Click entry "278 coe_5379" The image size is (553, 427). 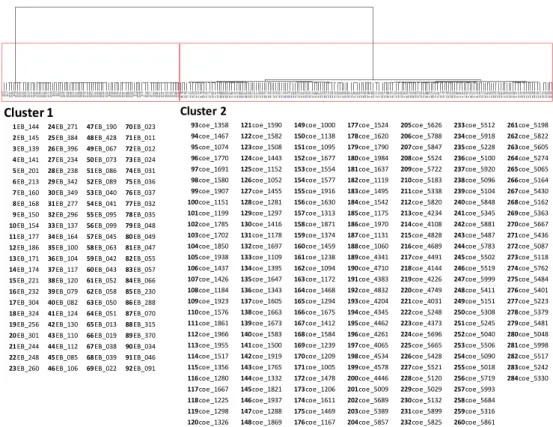(528, 312)
